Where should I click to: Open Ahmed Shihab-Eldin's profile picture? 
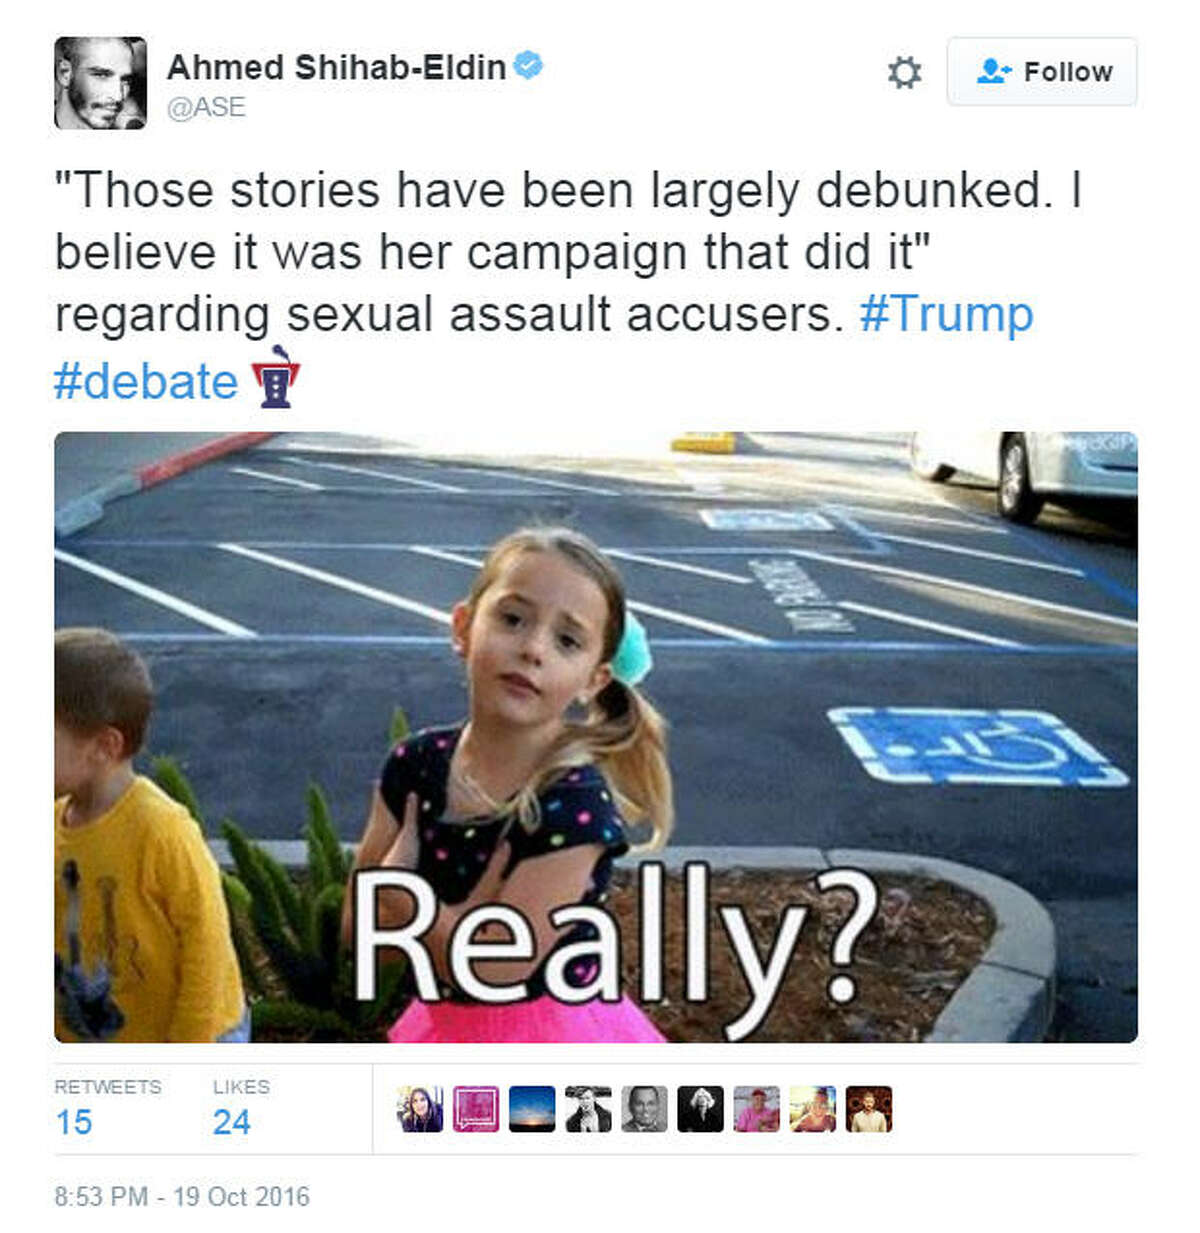coord(100,83)
